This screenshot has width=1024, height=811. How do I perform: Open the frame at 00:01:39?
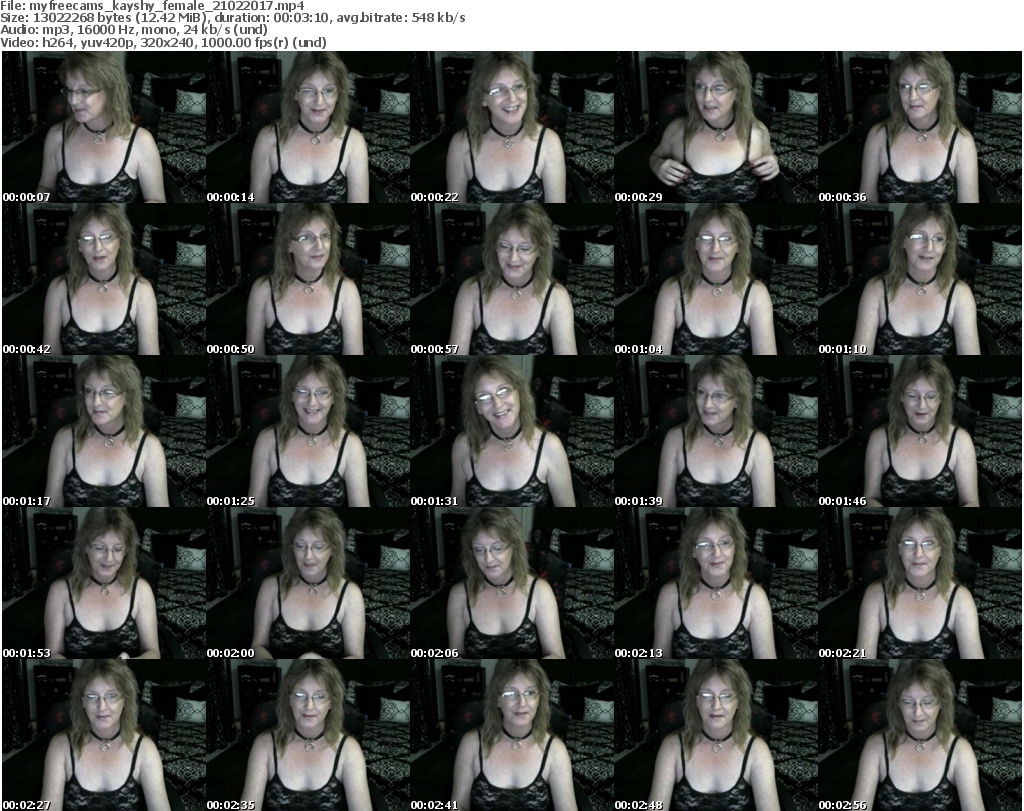715,431
